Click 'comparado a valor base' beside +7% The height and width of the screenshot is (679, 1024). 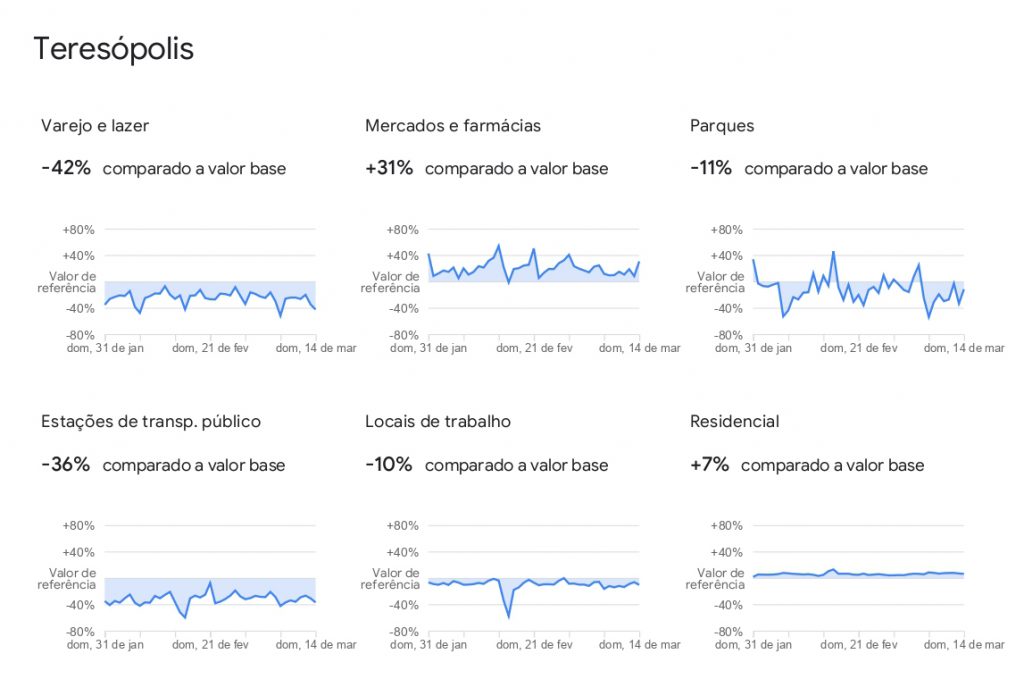coord(832,465)
